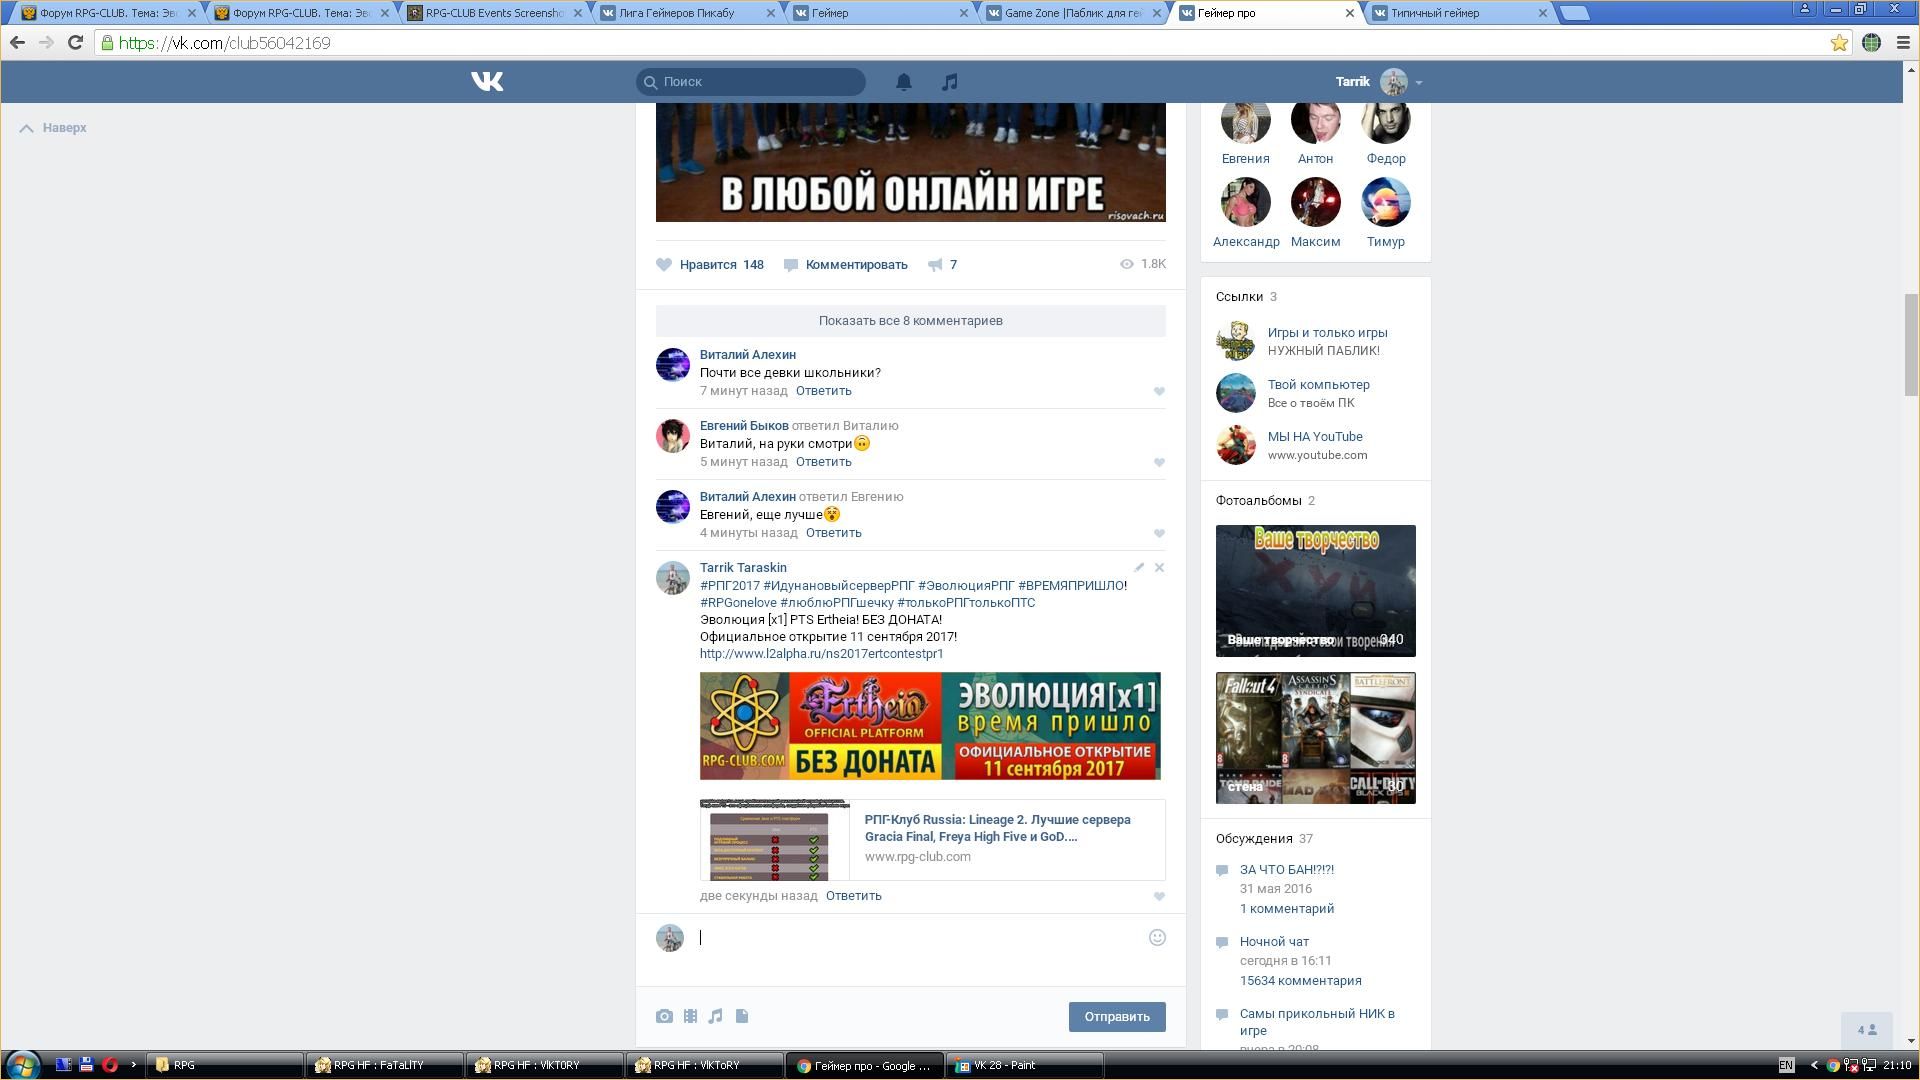Screen dimensions: 1920x1080
Task: Like Евгений Быков's comment
Action: (1159, 463)
